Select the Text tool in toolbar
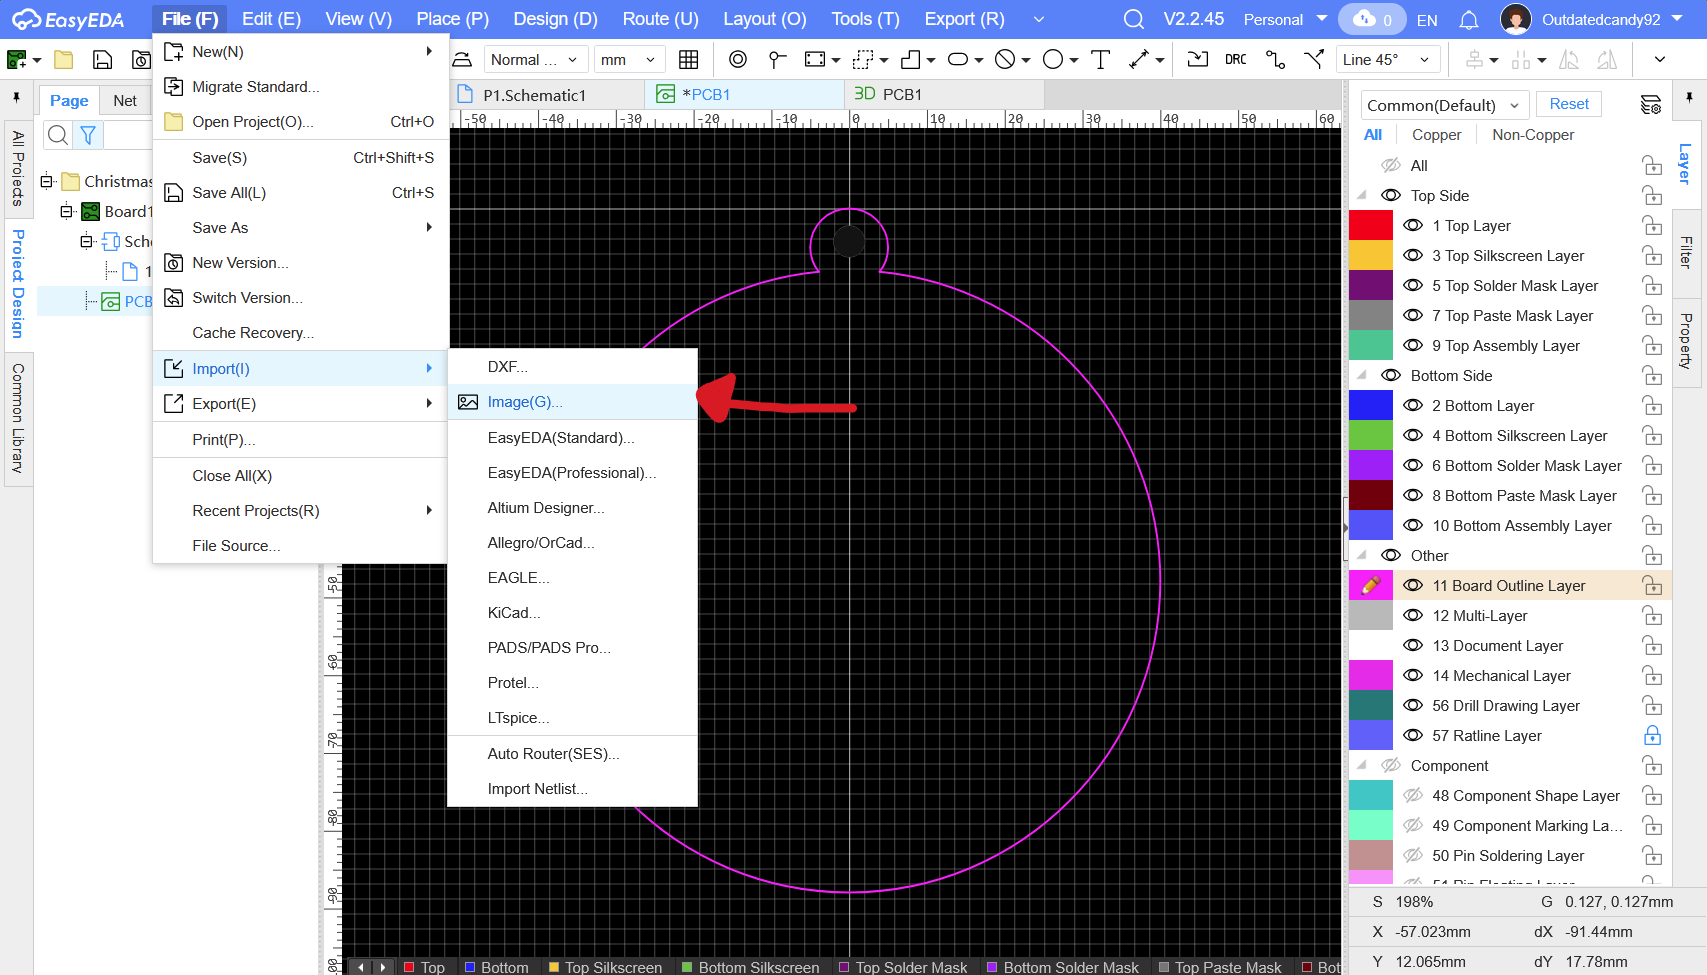 point(1100,60)
